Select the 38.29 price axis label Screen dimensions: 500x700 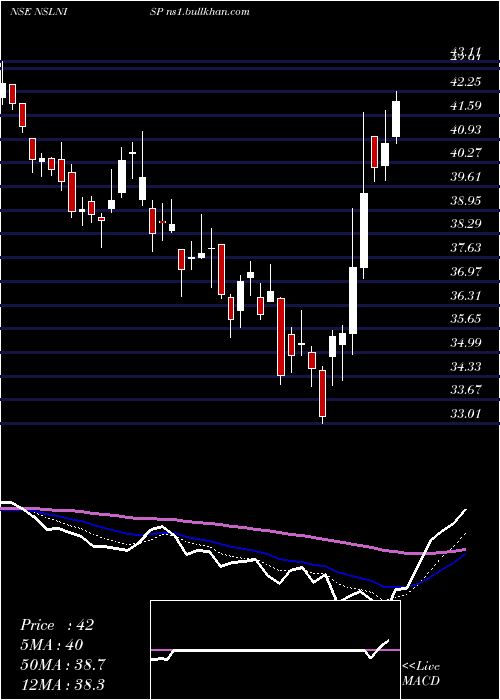(466, 223)
